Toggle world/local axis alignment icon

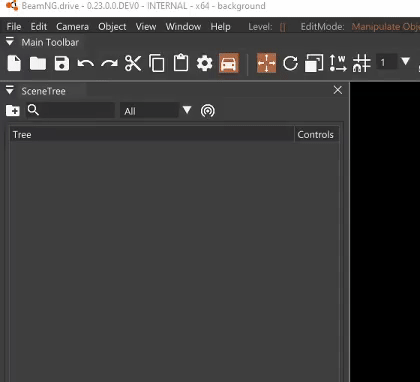[x=338, y=63]
